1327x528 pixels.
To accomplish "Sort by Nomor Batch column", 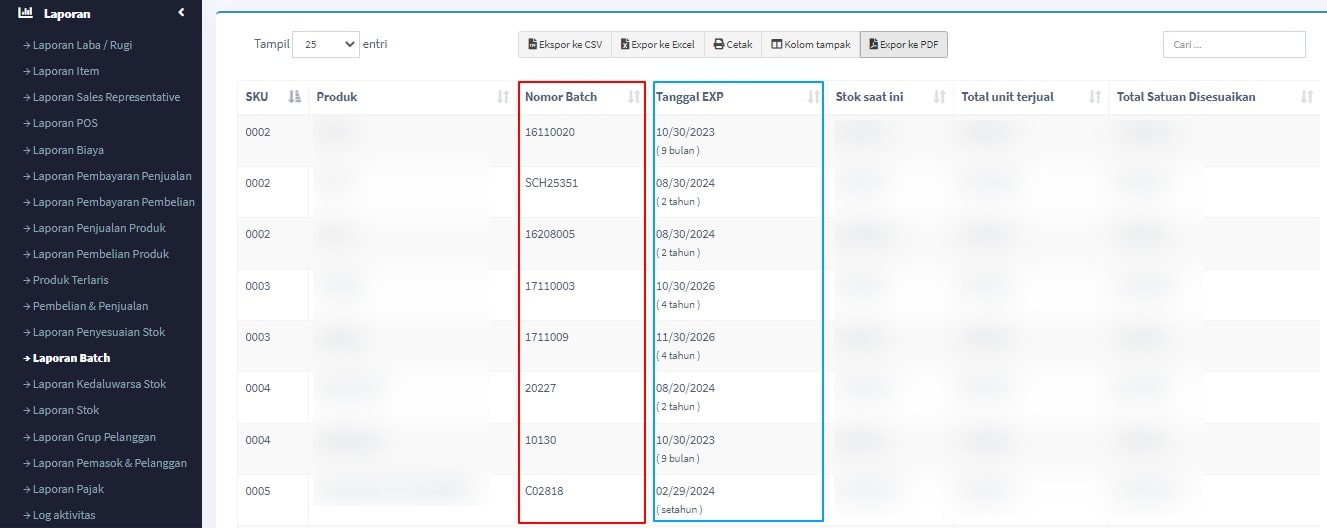I will tap(582, 97).
